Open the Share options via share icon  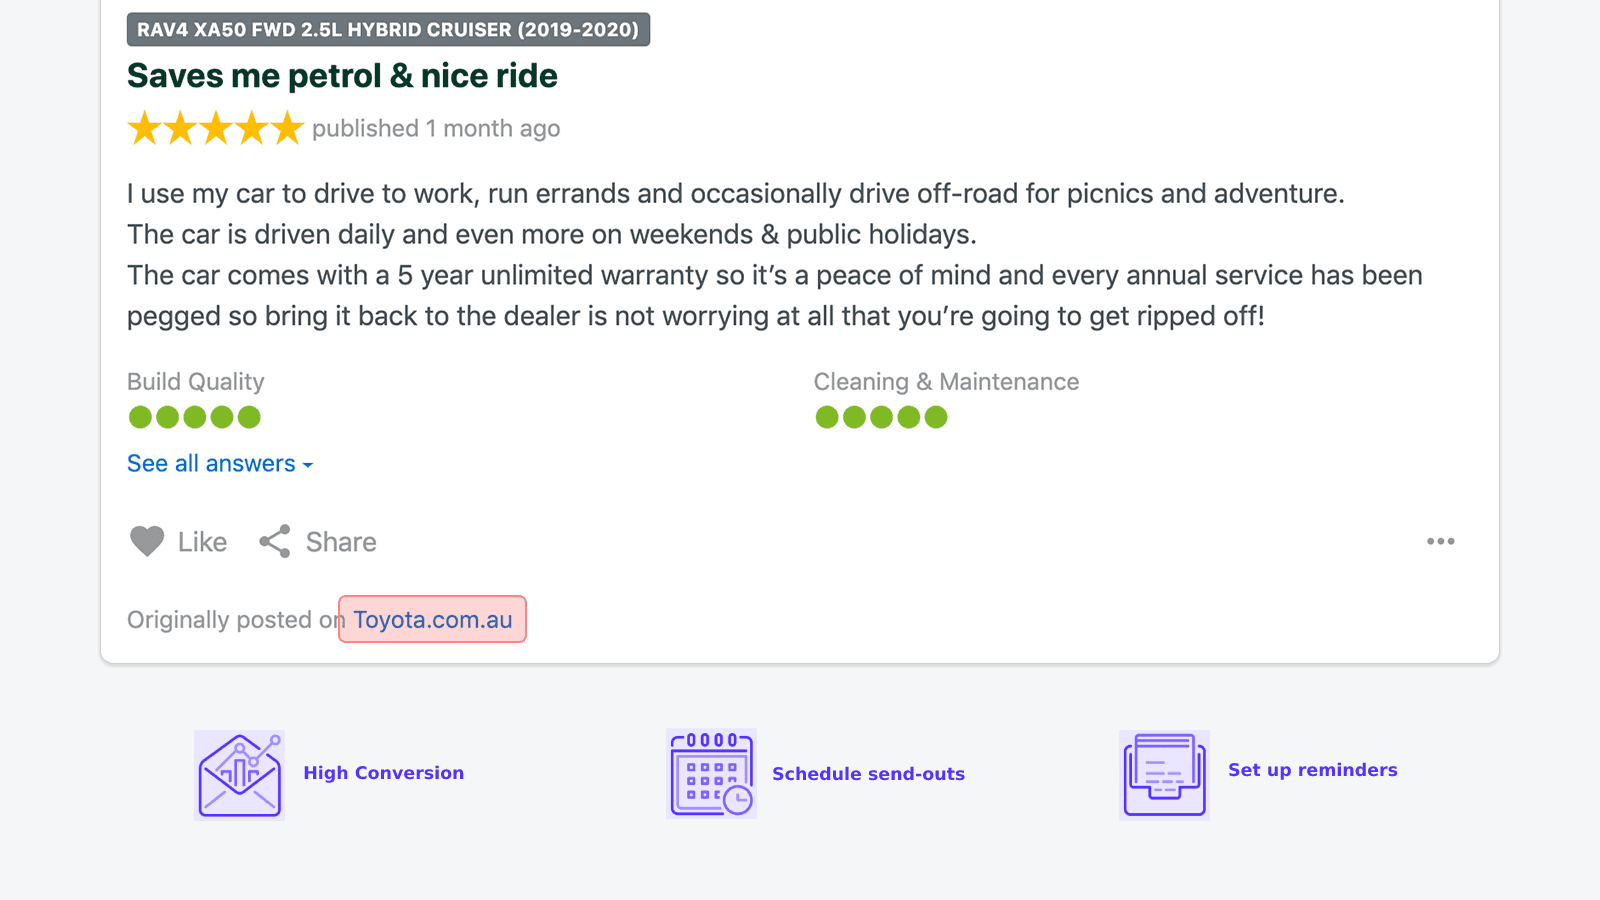[274, 541]
